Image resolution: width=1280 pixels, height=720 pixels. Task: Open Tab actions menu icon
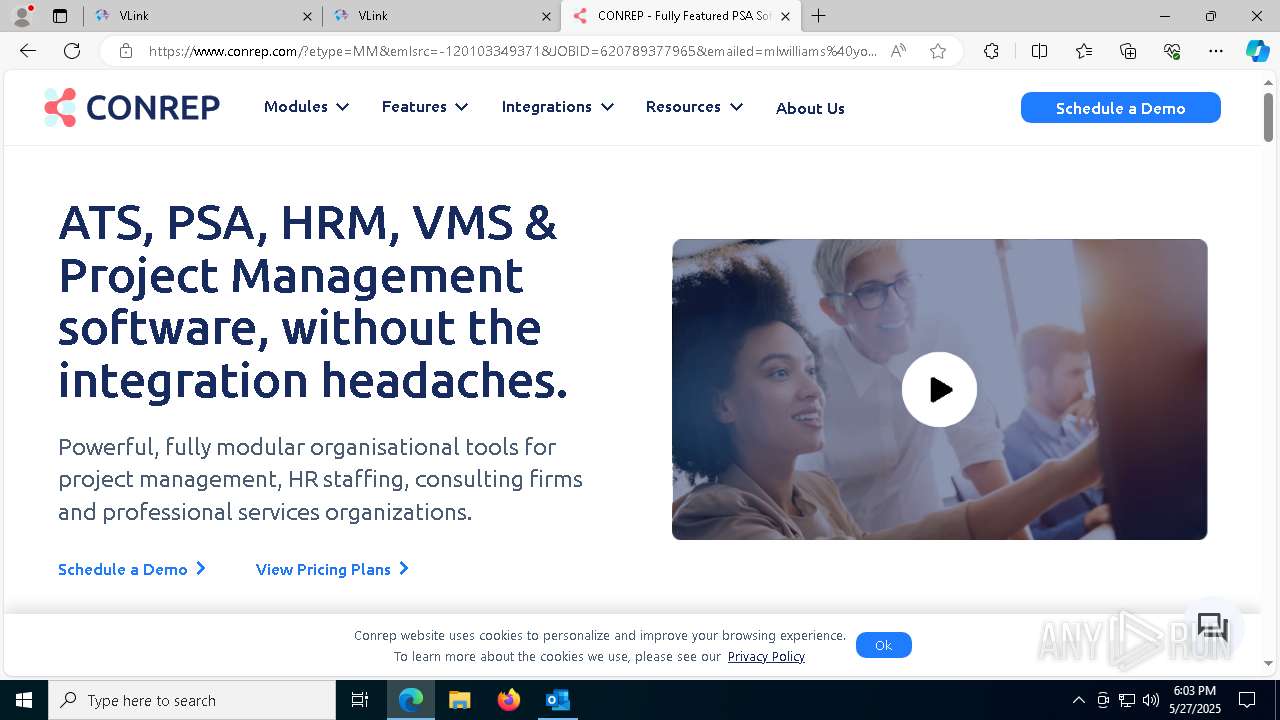pyautogui.click(x=60, y=16)
